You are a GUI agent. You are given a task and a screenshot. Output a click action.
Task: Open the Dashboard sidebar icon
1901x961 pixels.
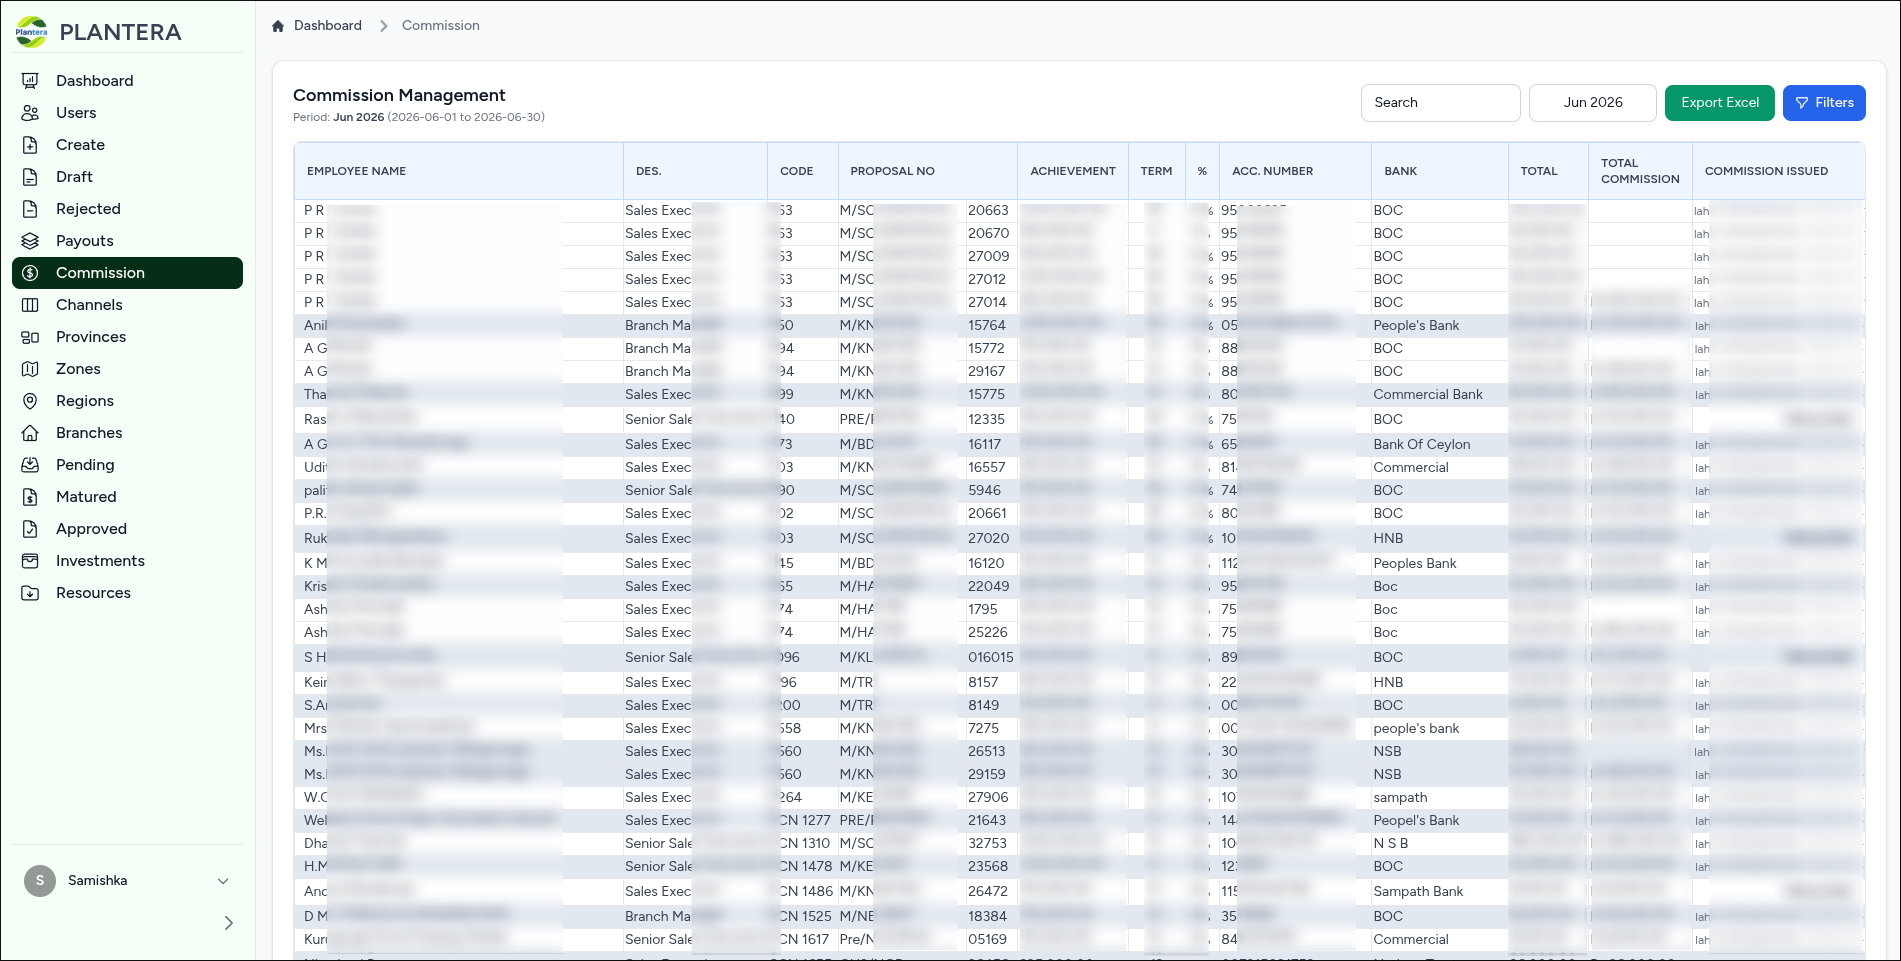tap(31, 81)
